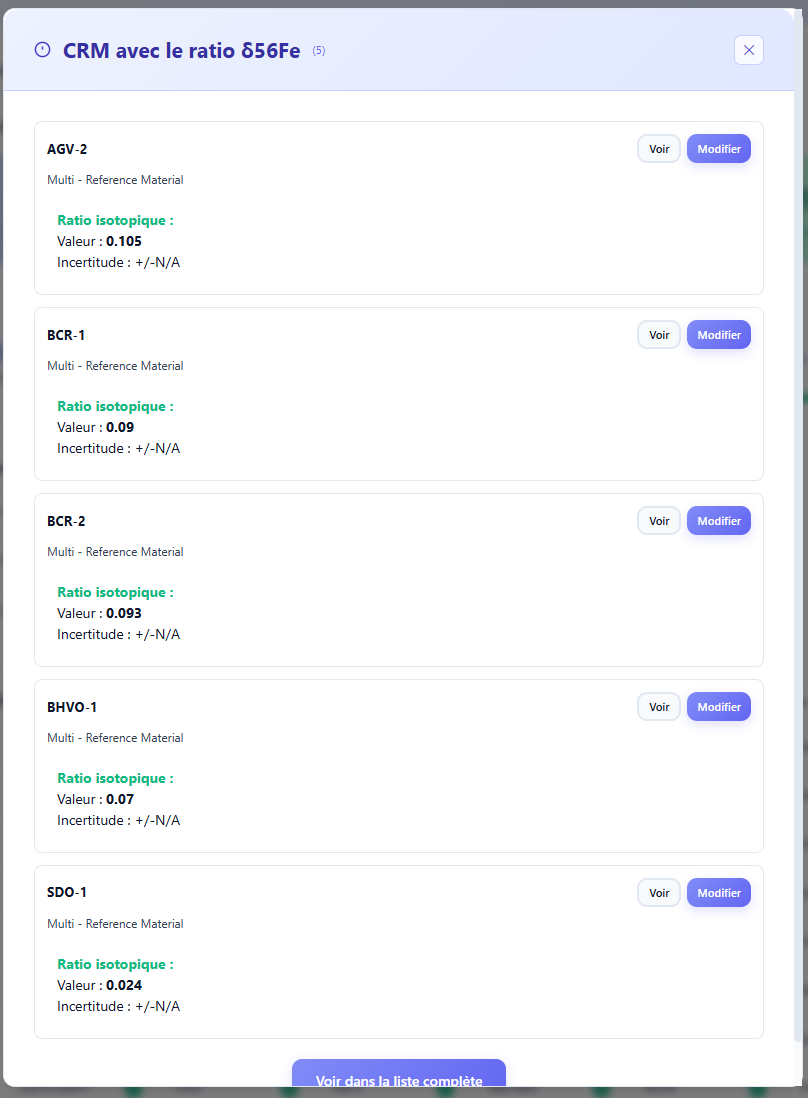Open the Voir view for BCR-1
The height and width of the screenshot is (1098, 808).
pyautogui.click(x=658, y=334)
